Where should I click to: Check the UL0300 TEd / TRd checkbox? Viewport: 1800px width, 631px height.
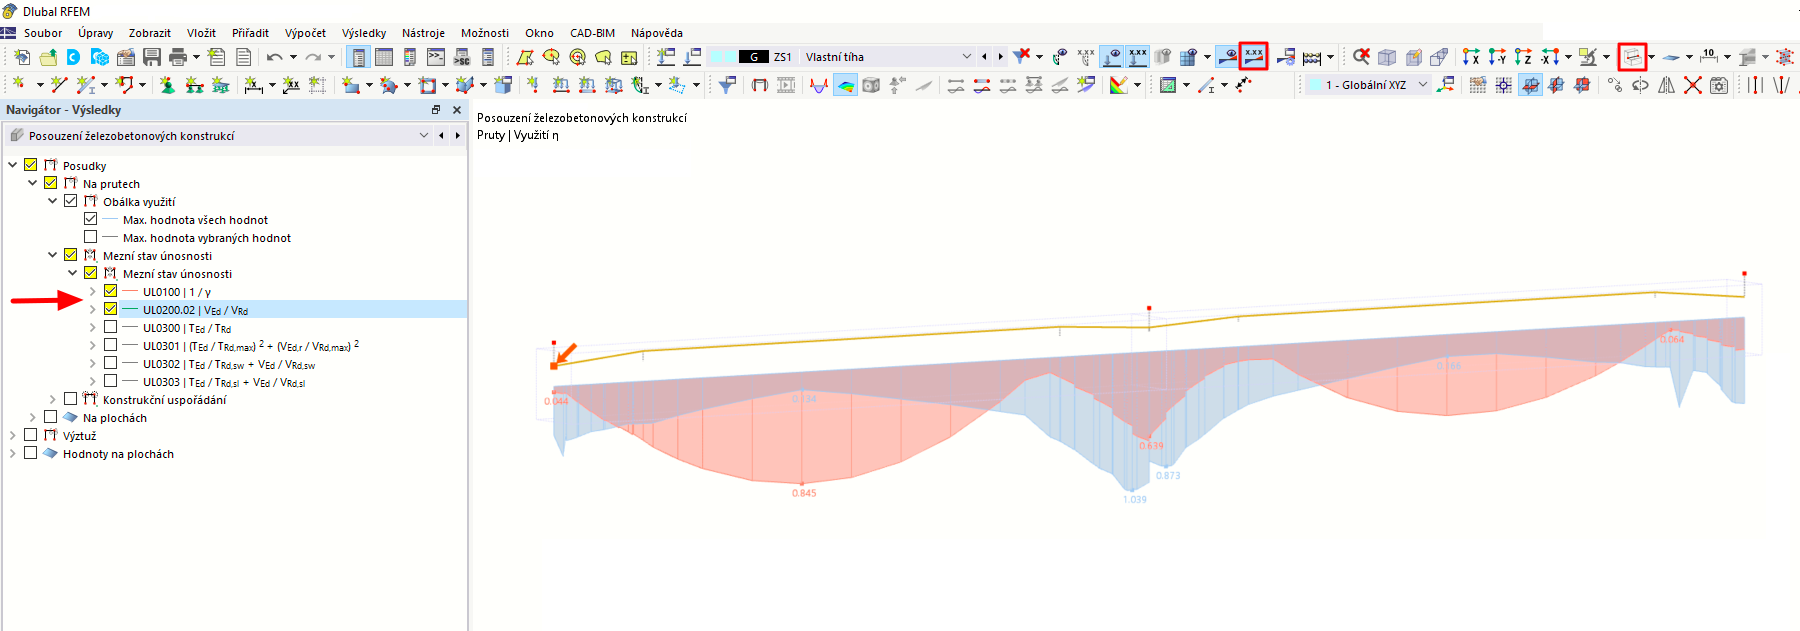tap(111, 327)
